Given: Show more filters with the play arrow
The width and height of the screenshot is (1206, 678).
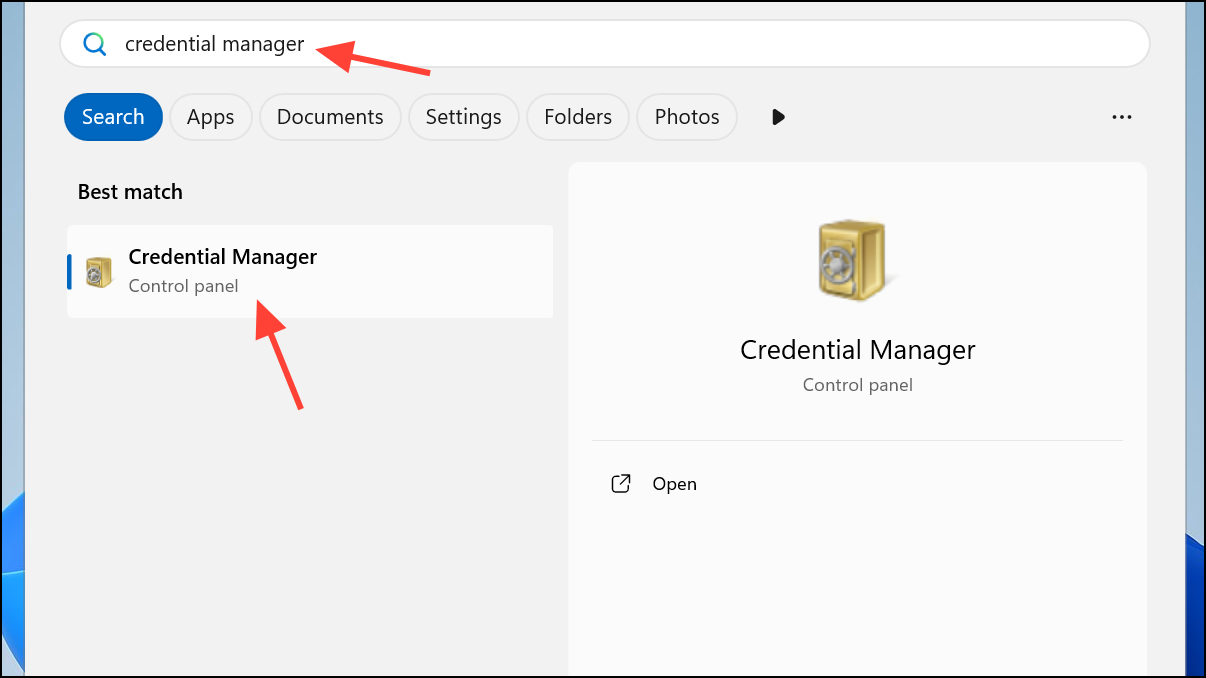Looking at the screenshot, I should point(778,117).
